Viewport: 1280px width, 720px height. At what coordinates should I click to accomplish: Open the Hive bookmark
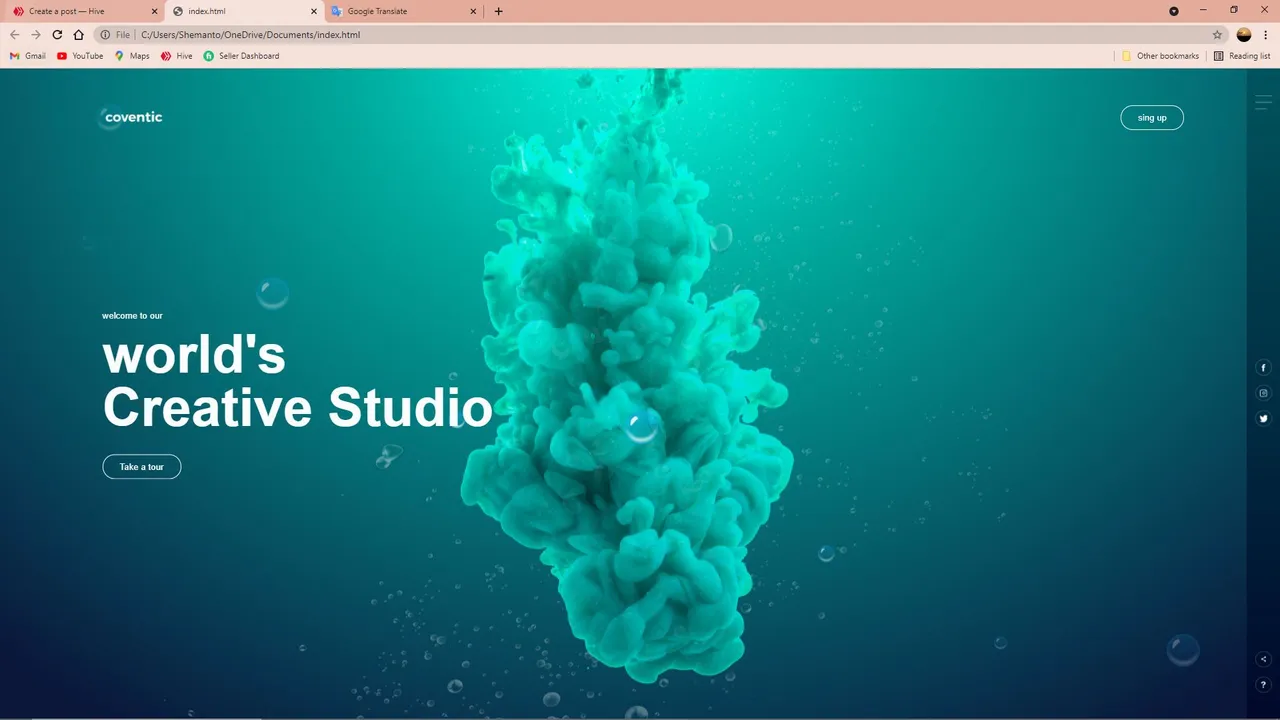[x=177, y=56]
